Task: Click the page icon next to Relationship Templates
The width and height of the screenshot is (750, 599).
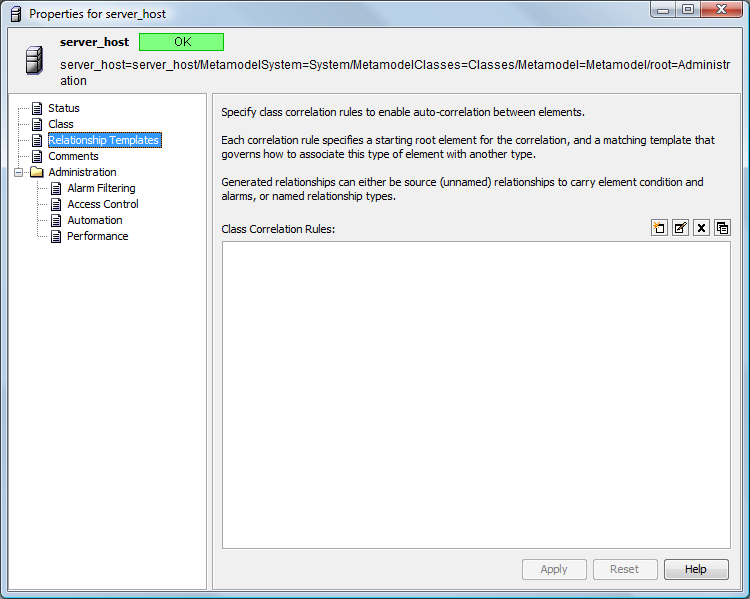Action: (37, 140)
